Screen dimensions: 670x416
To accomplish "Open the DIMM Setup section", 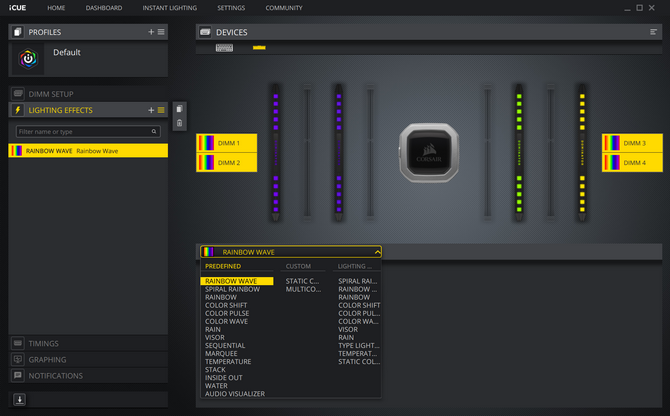I will pyautogui.click(x=88, y=94).
